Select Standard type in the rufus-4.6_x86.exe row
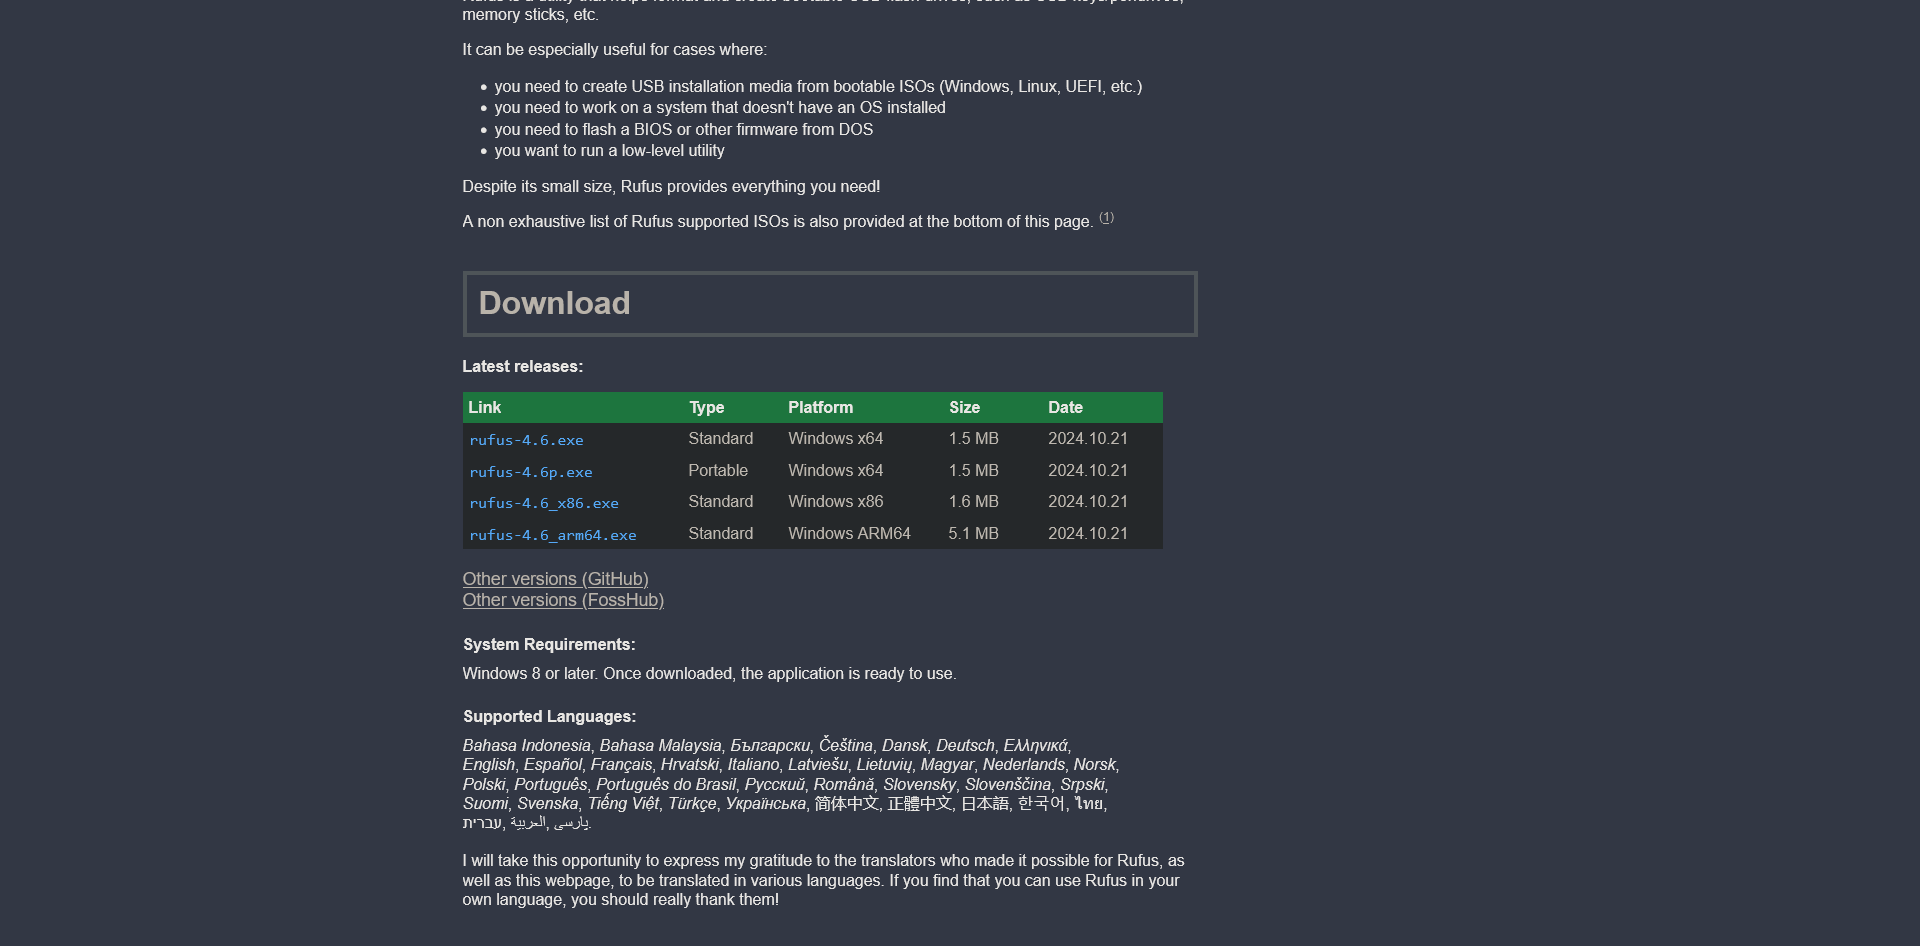Screen dimensions: 1920x946 (720, 501)
